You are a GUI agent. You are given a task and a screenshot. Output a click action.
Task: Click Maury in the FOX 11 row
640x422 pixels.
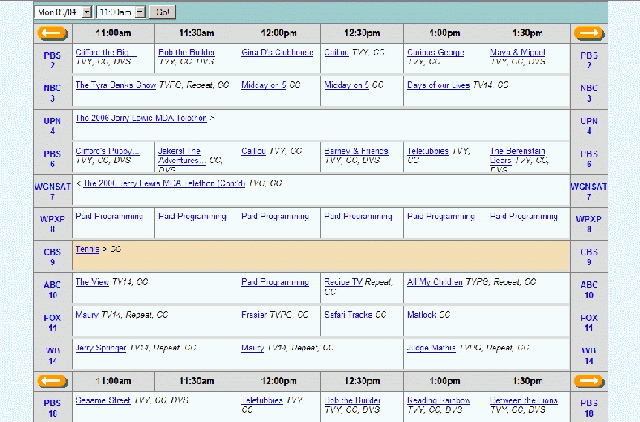click(x=87, y=315)
